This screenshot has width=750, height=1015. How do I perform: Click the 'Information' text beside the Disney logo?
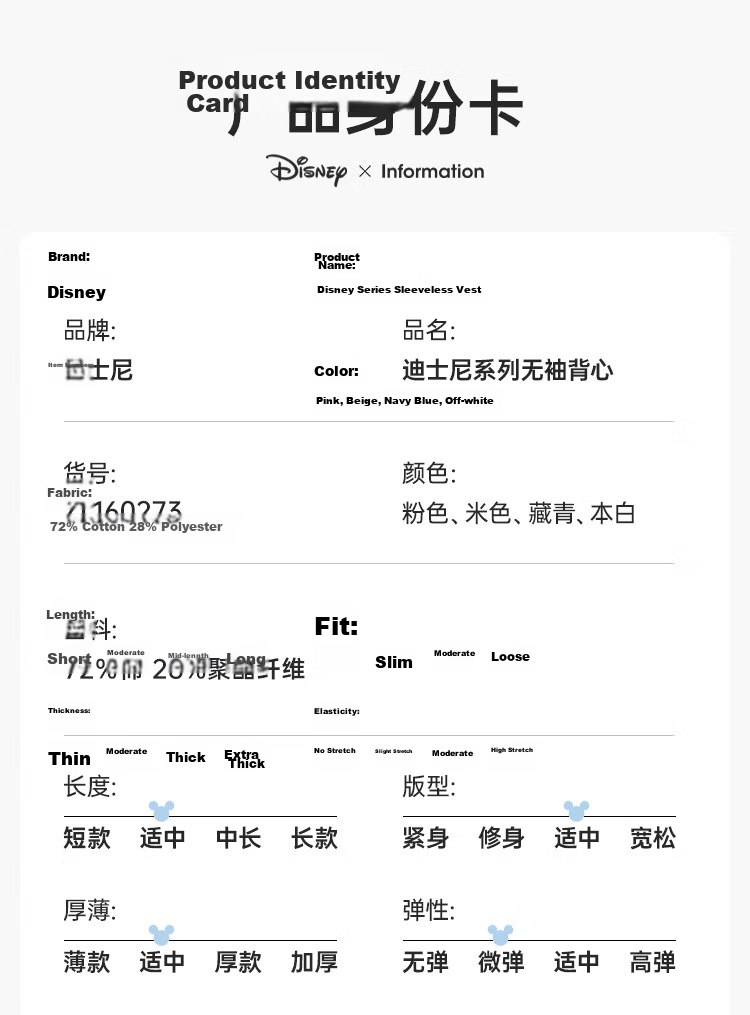[432, 172]
